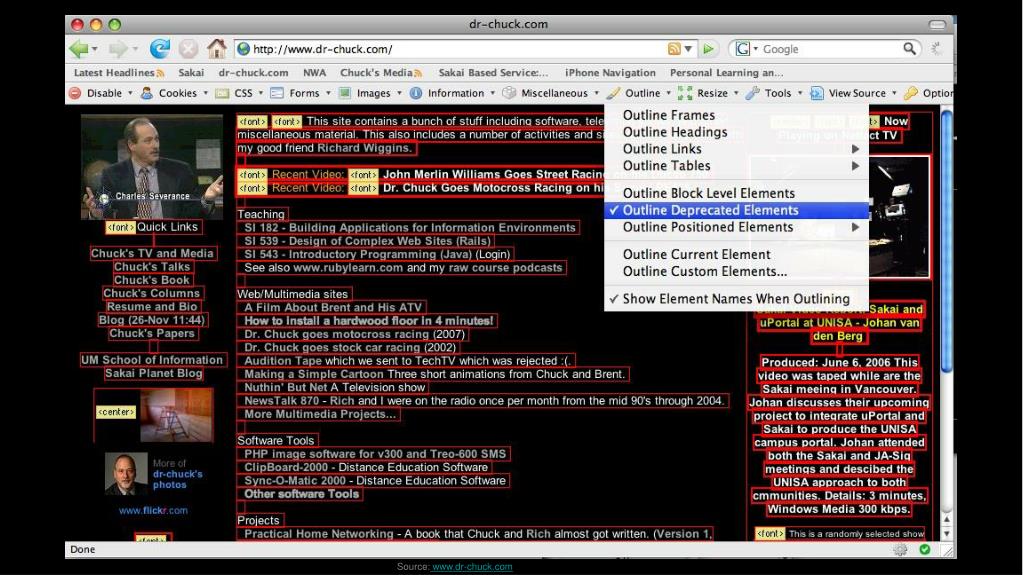
Task: Click the Charles Severance video thumbnail
Action: point(152,167)
